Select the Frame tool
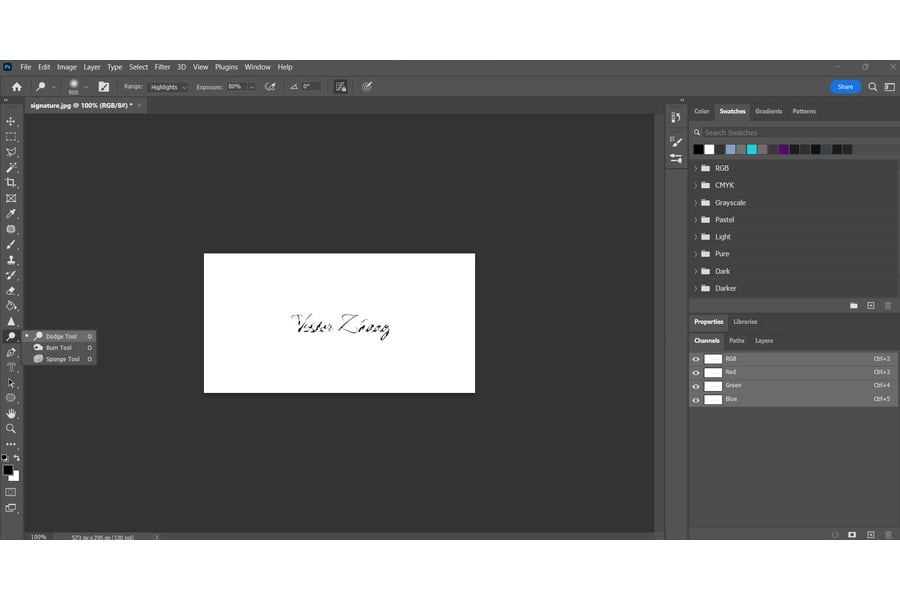Screen dimensions: 900x600 pos(11,198)
